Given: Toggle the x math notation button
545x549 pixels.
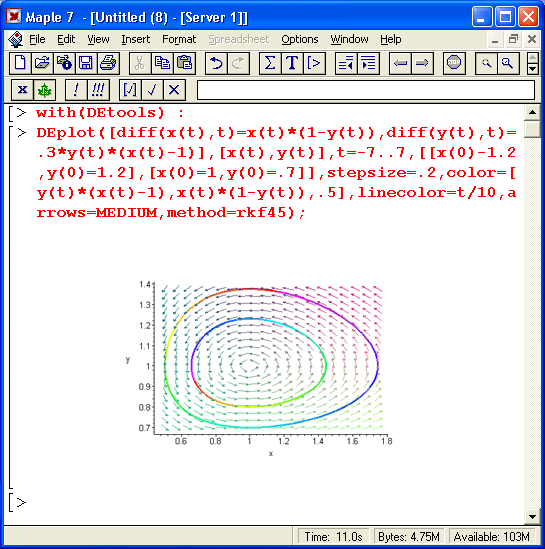Looking at the screenshot, I should tap(22, 90).
